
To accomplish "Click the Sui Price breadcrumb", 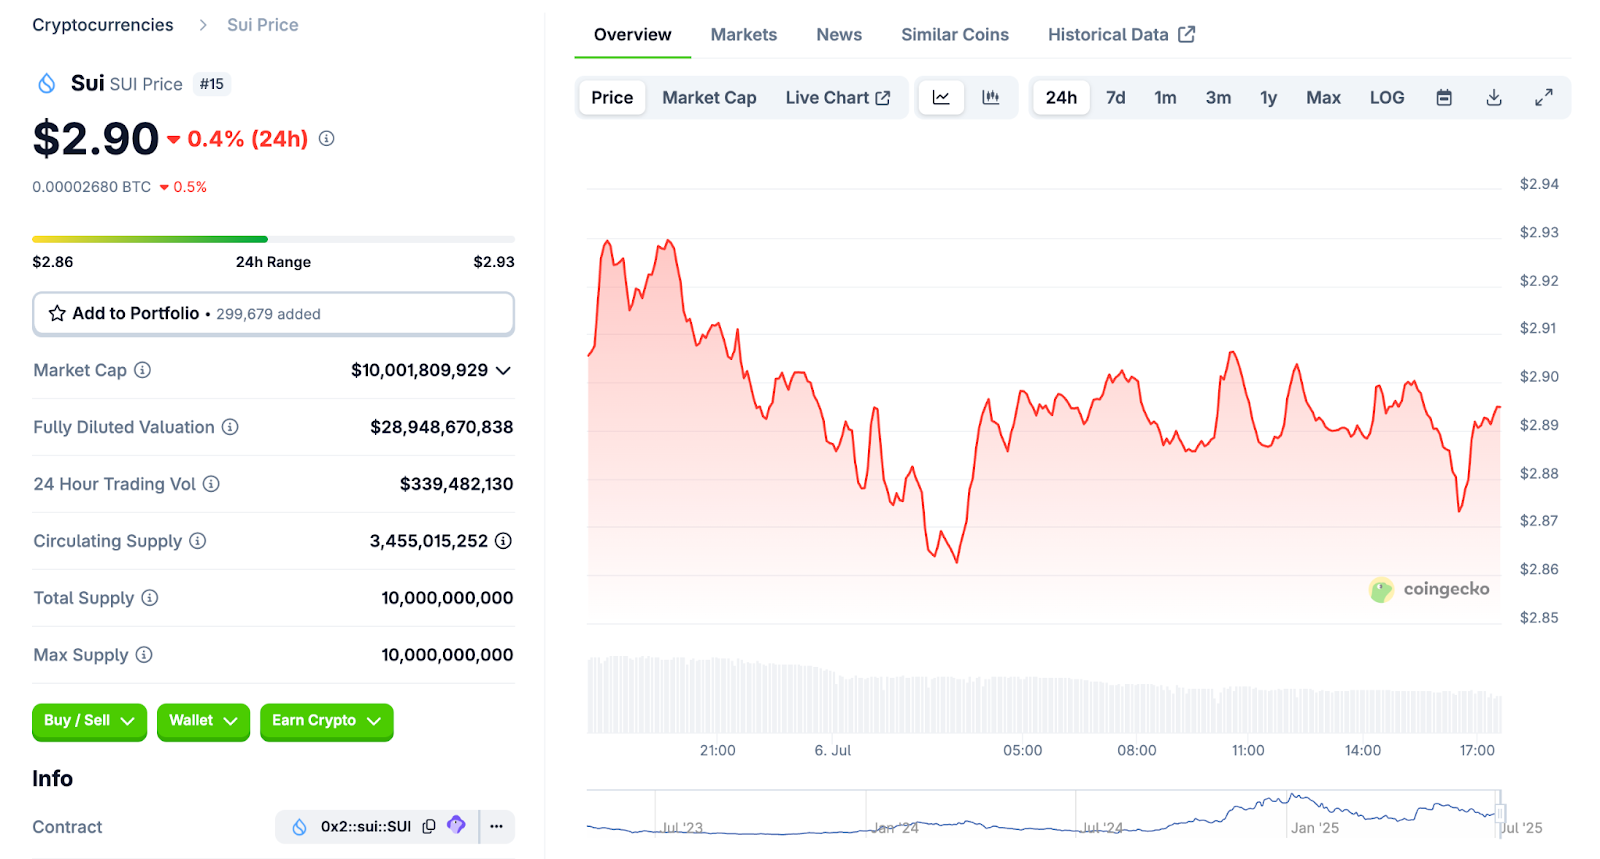I will [x=263, y=25].
